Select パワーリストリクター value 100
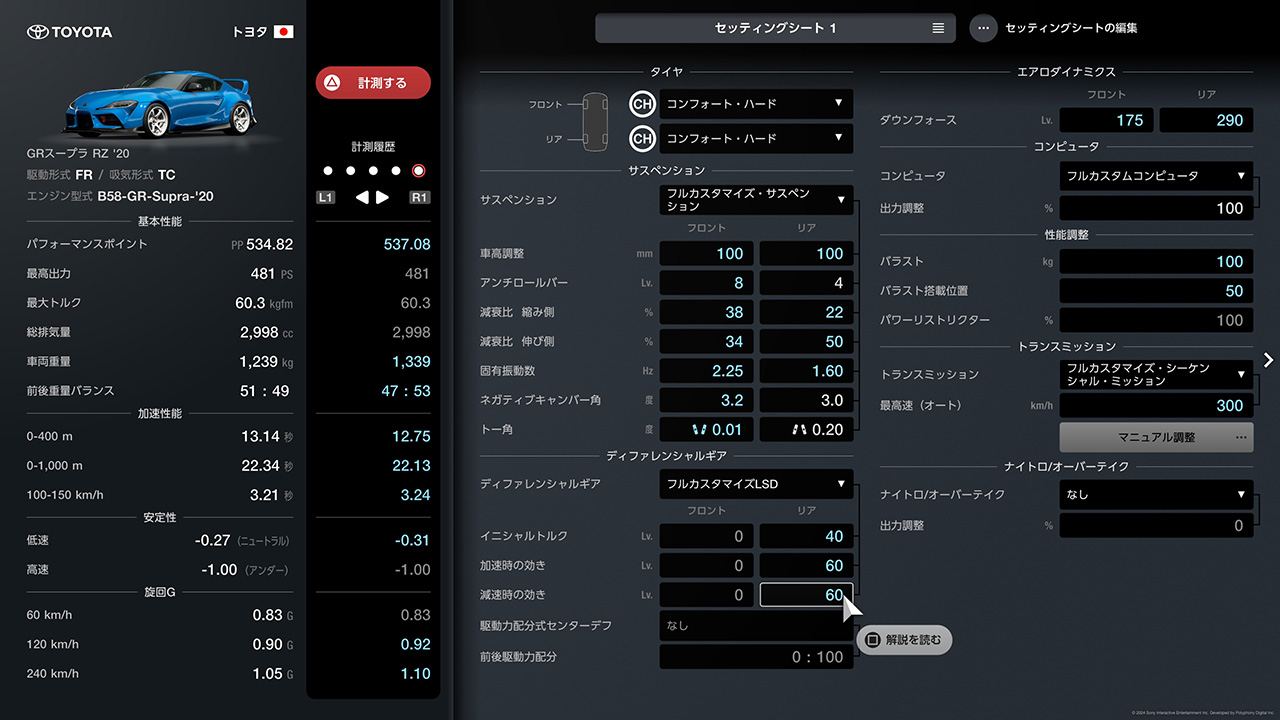The image size is (1280, 720). (x=1156, y=320)
